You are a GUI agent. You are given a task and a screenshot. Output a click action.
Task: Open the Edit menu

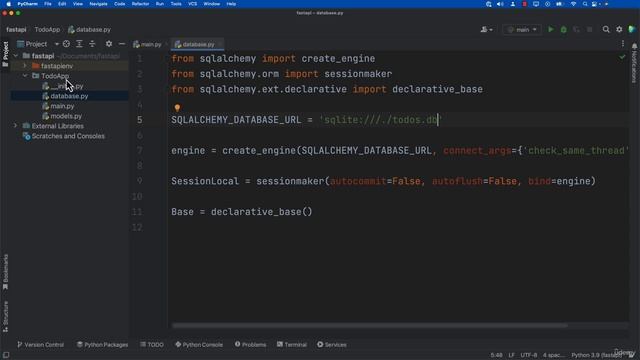click(62, 4)
